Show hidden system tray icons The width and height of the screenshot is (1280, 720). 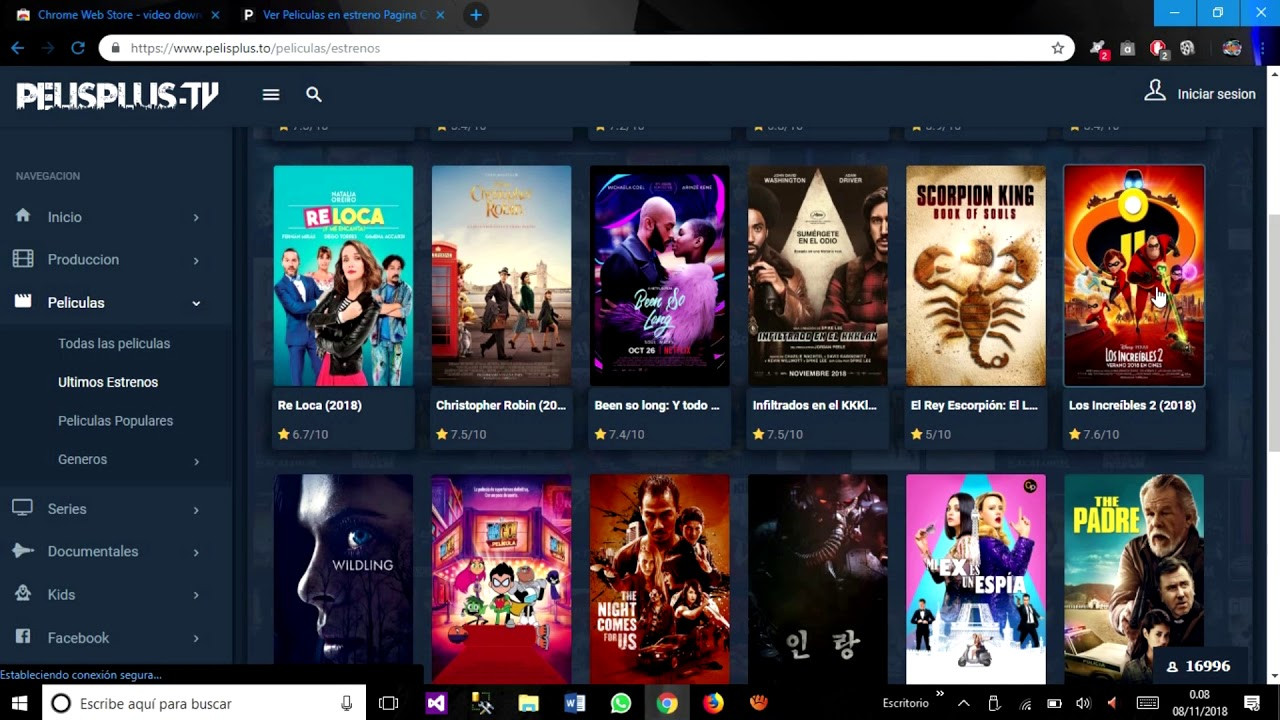click(x=963, y=703)
